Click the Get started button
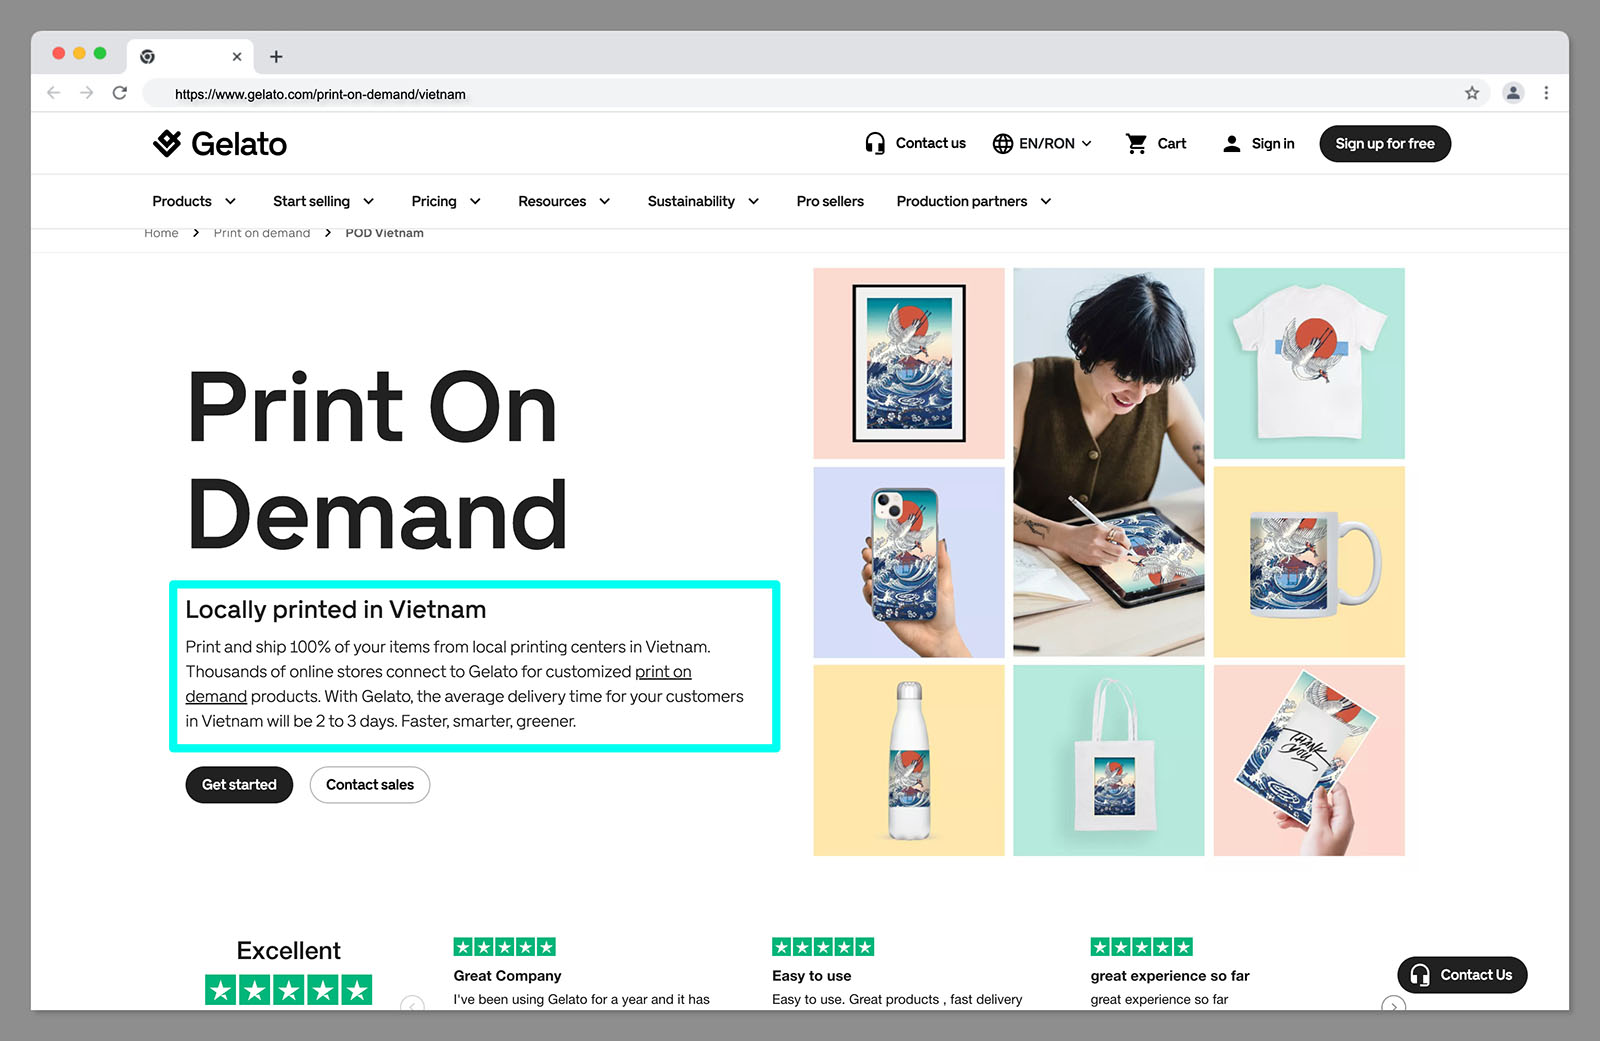The width and height of the screenshot is (1600, 1041). tap(238, 784)
